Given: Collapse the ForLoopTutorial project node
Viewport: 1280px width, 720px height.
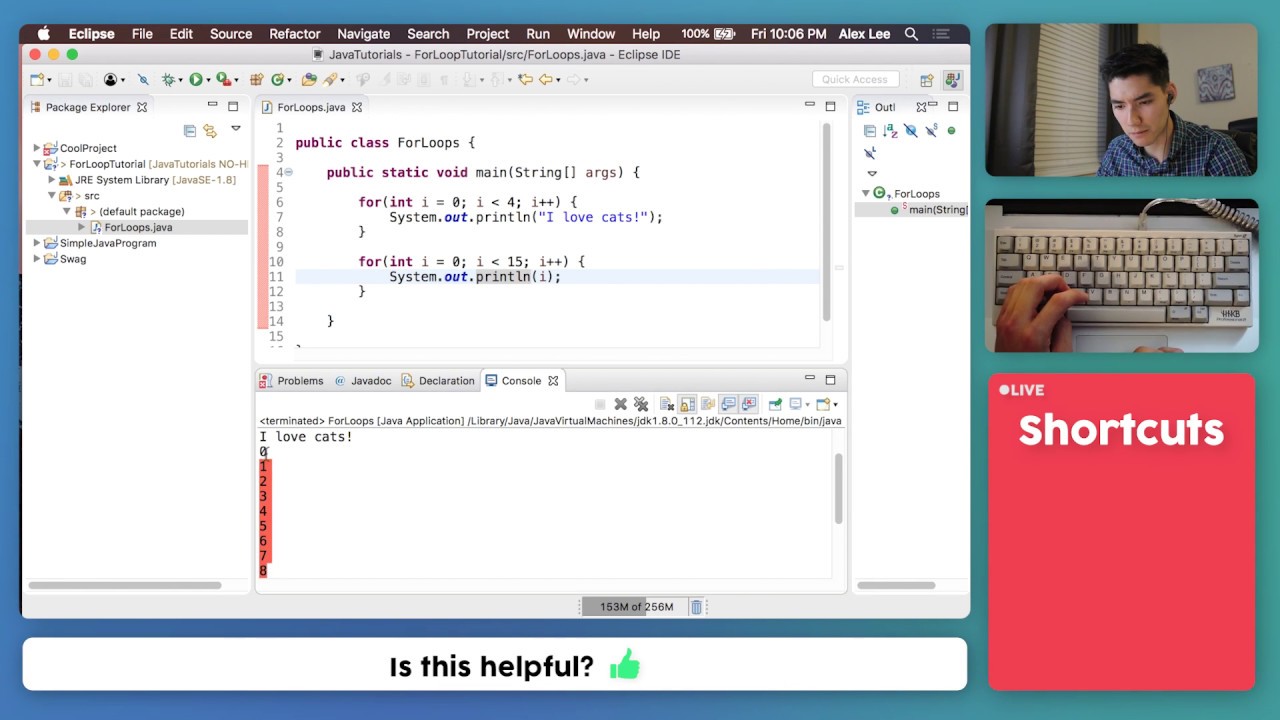Looking at the screenshot, I should click(x=37, y=164).
